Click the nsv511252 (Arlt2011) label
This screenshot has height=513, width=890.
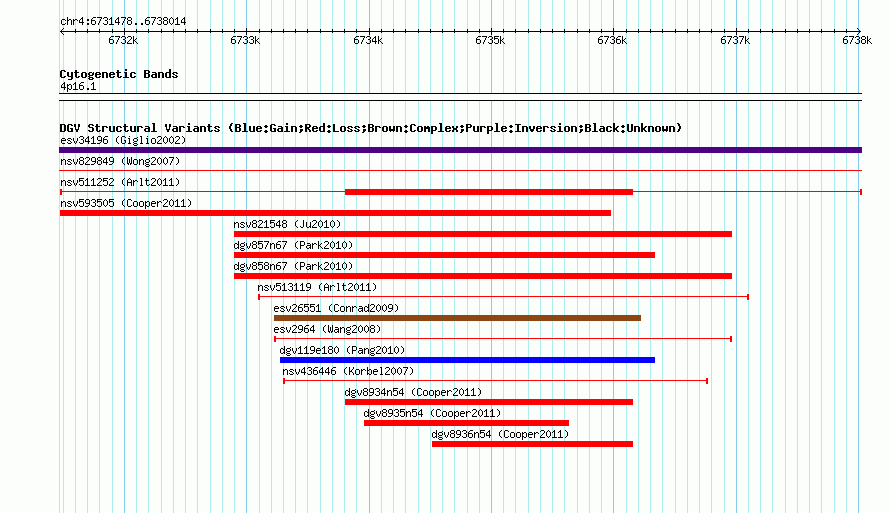coord(120,182)
